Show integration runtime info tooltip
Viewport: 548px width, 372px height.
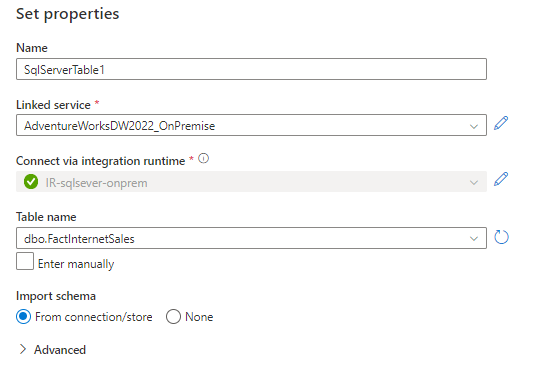click(x=203, y=159)
